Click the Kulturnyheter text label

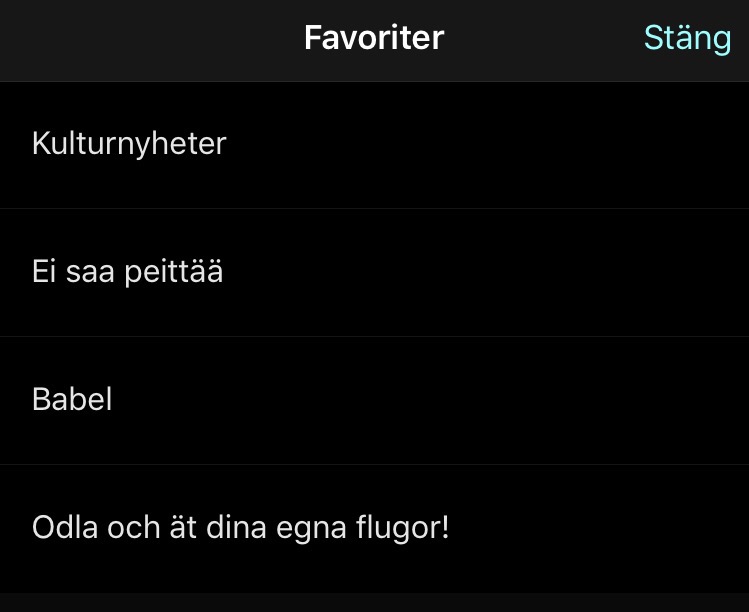129,144
